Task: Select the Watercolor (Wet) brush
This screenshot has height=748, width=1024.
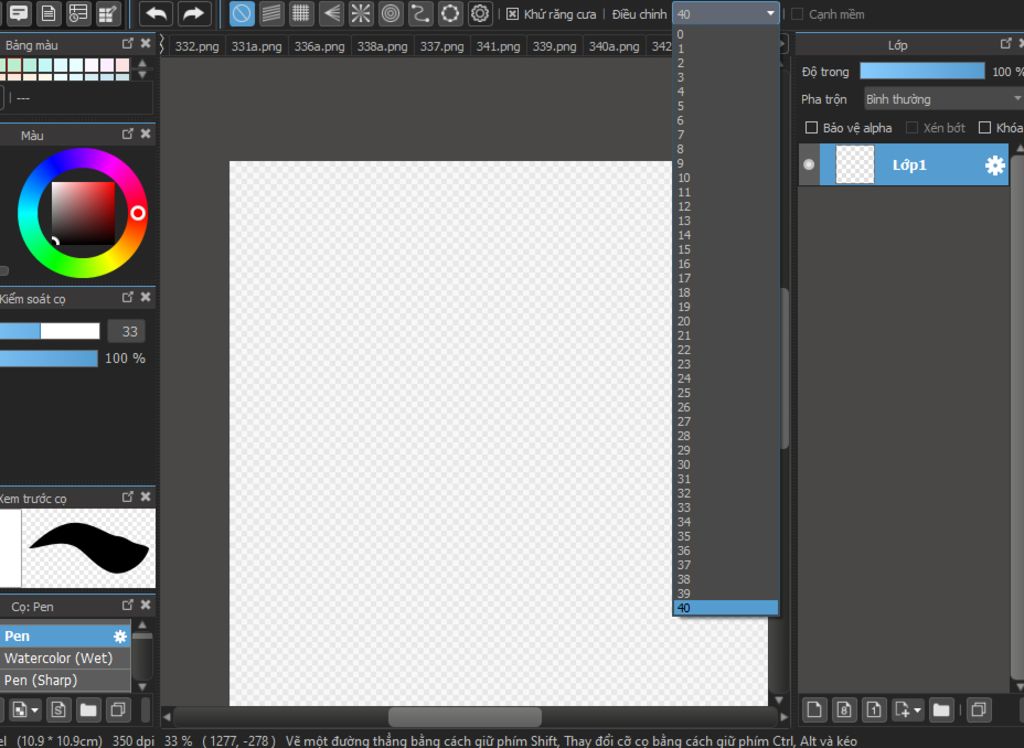Action: click(65, 658)
